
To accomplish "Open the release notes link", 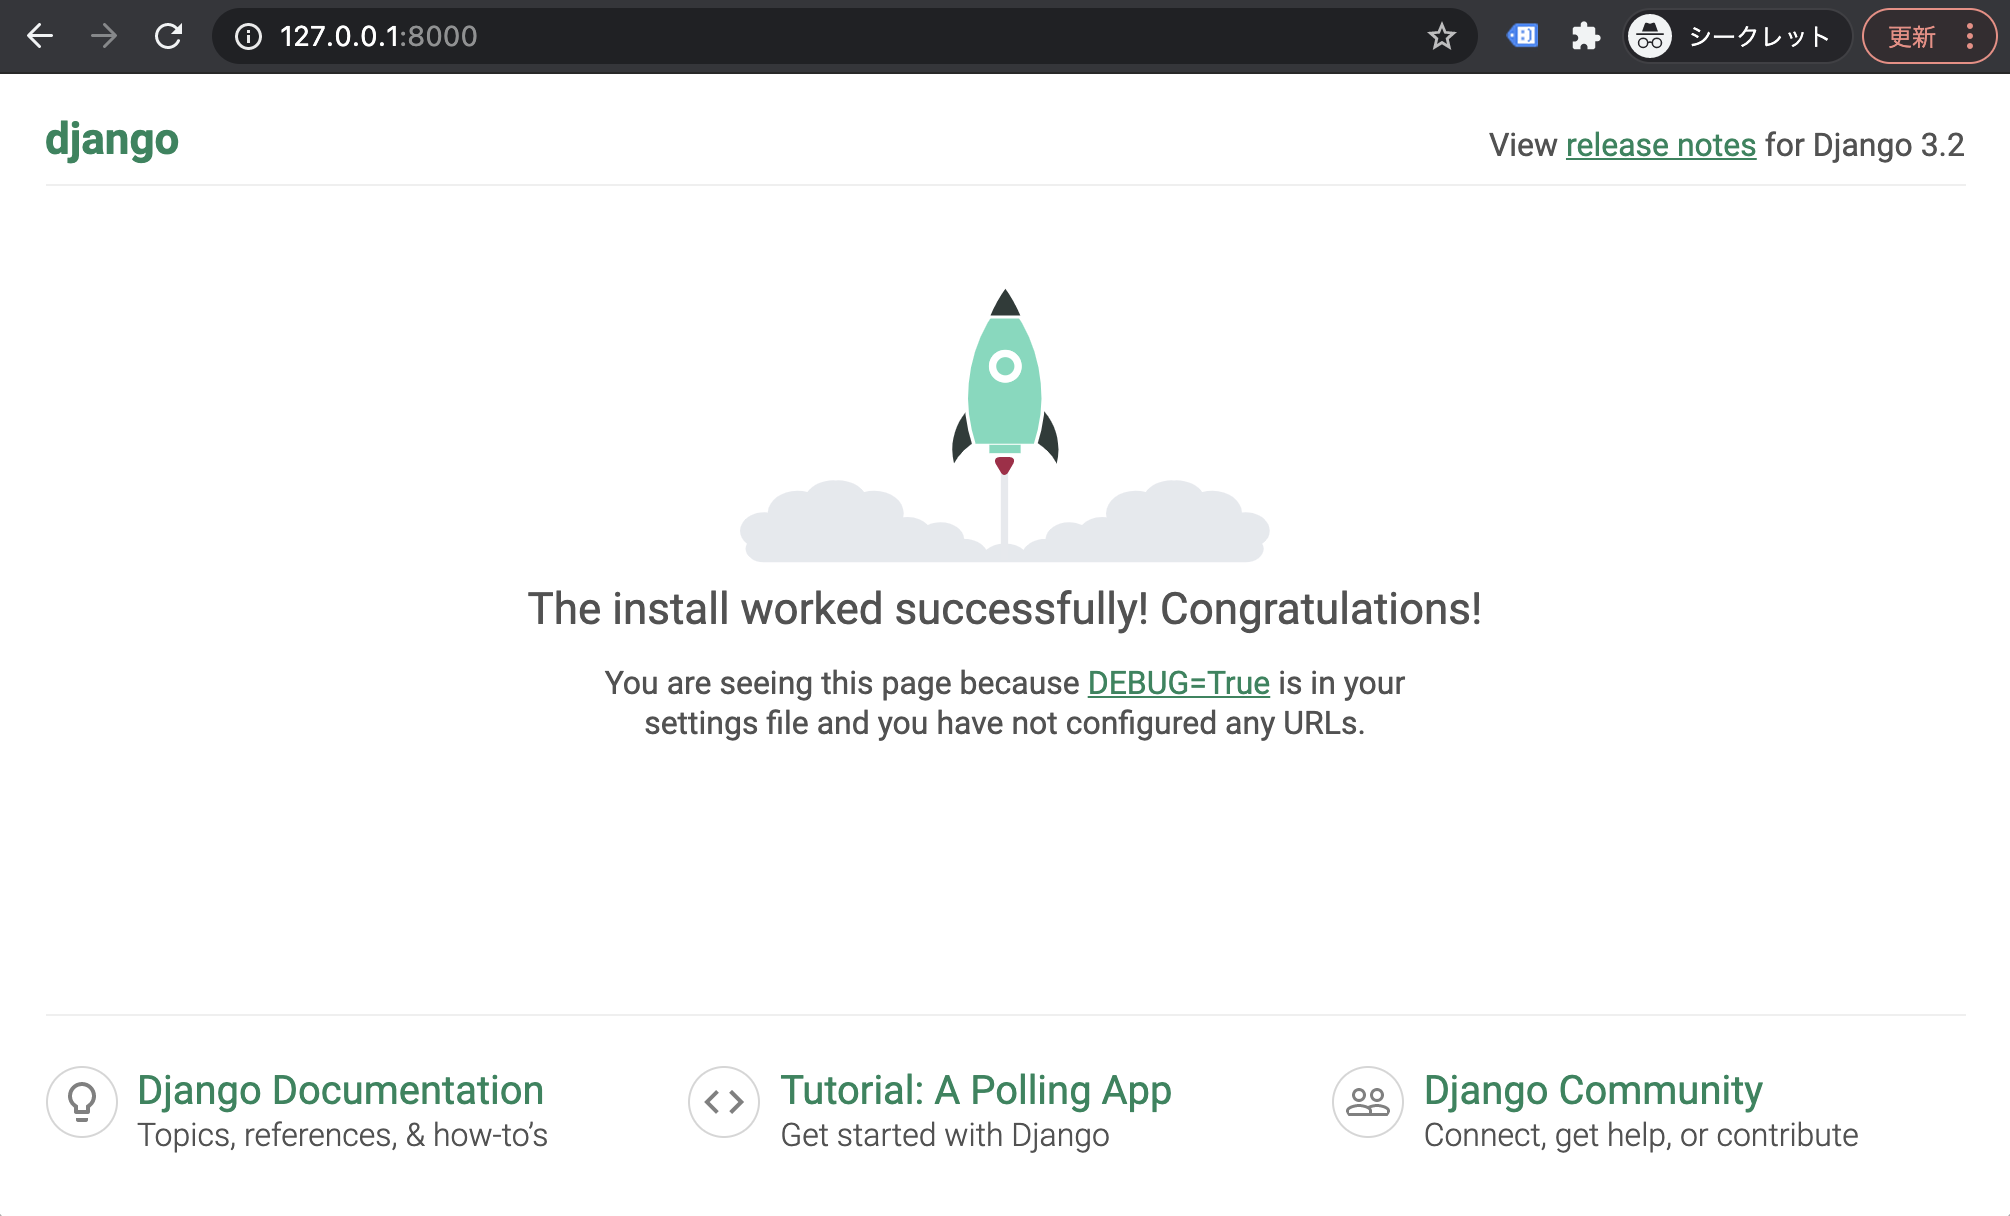I will 1660,145.
